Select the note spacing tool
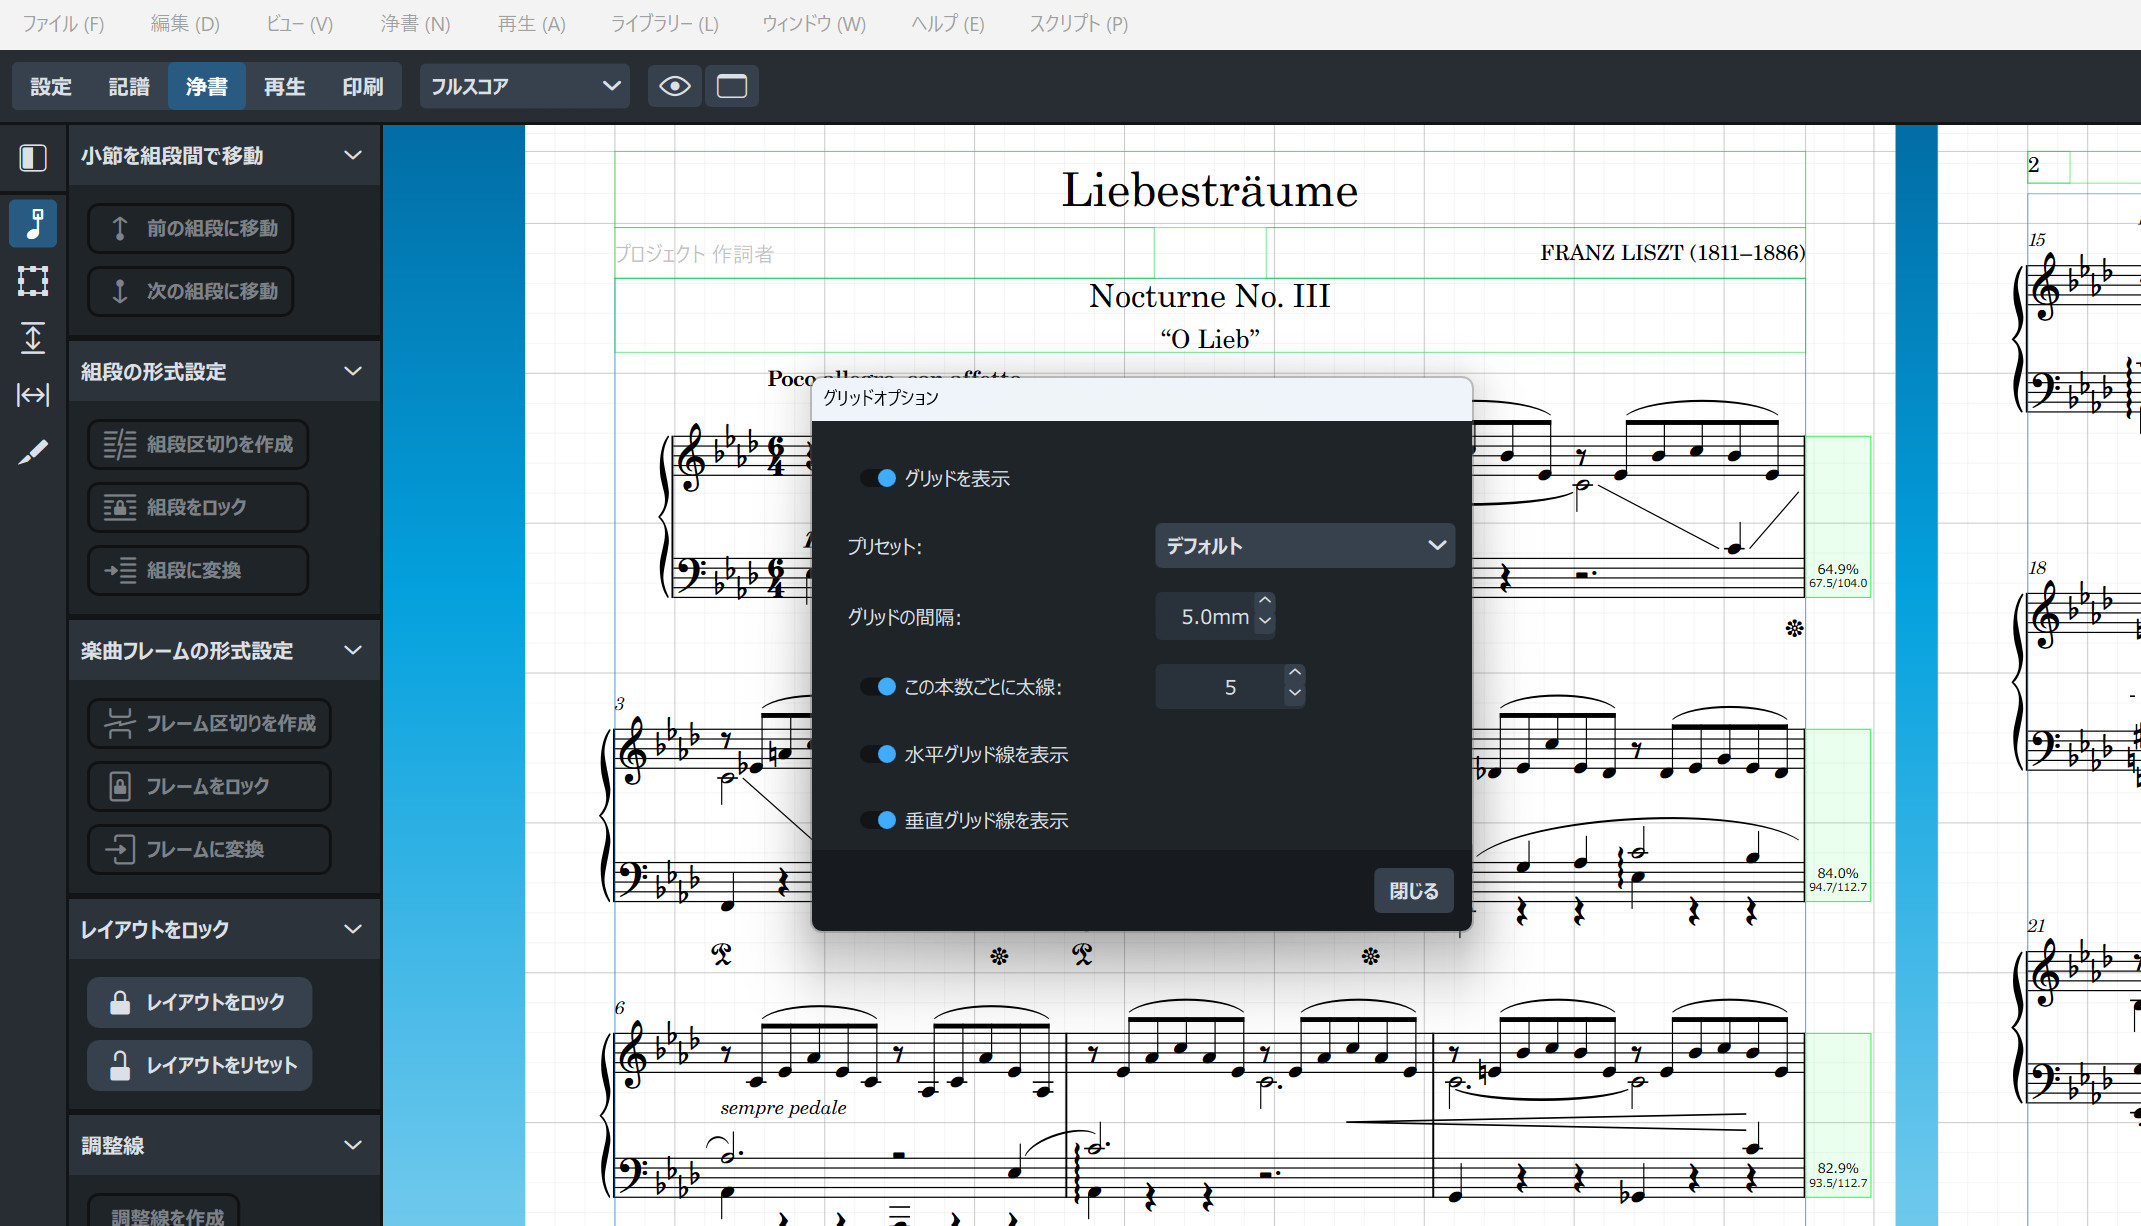Screen dimensions: 2141x1226 [x=33, y=395]
